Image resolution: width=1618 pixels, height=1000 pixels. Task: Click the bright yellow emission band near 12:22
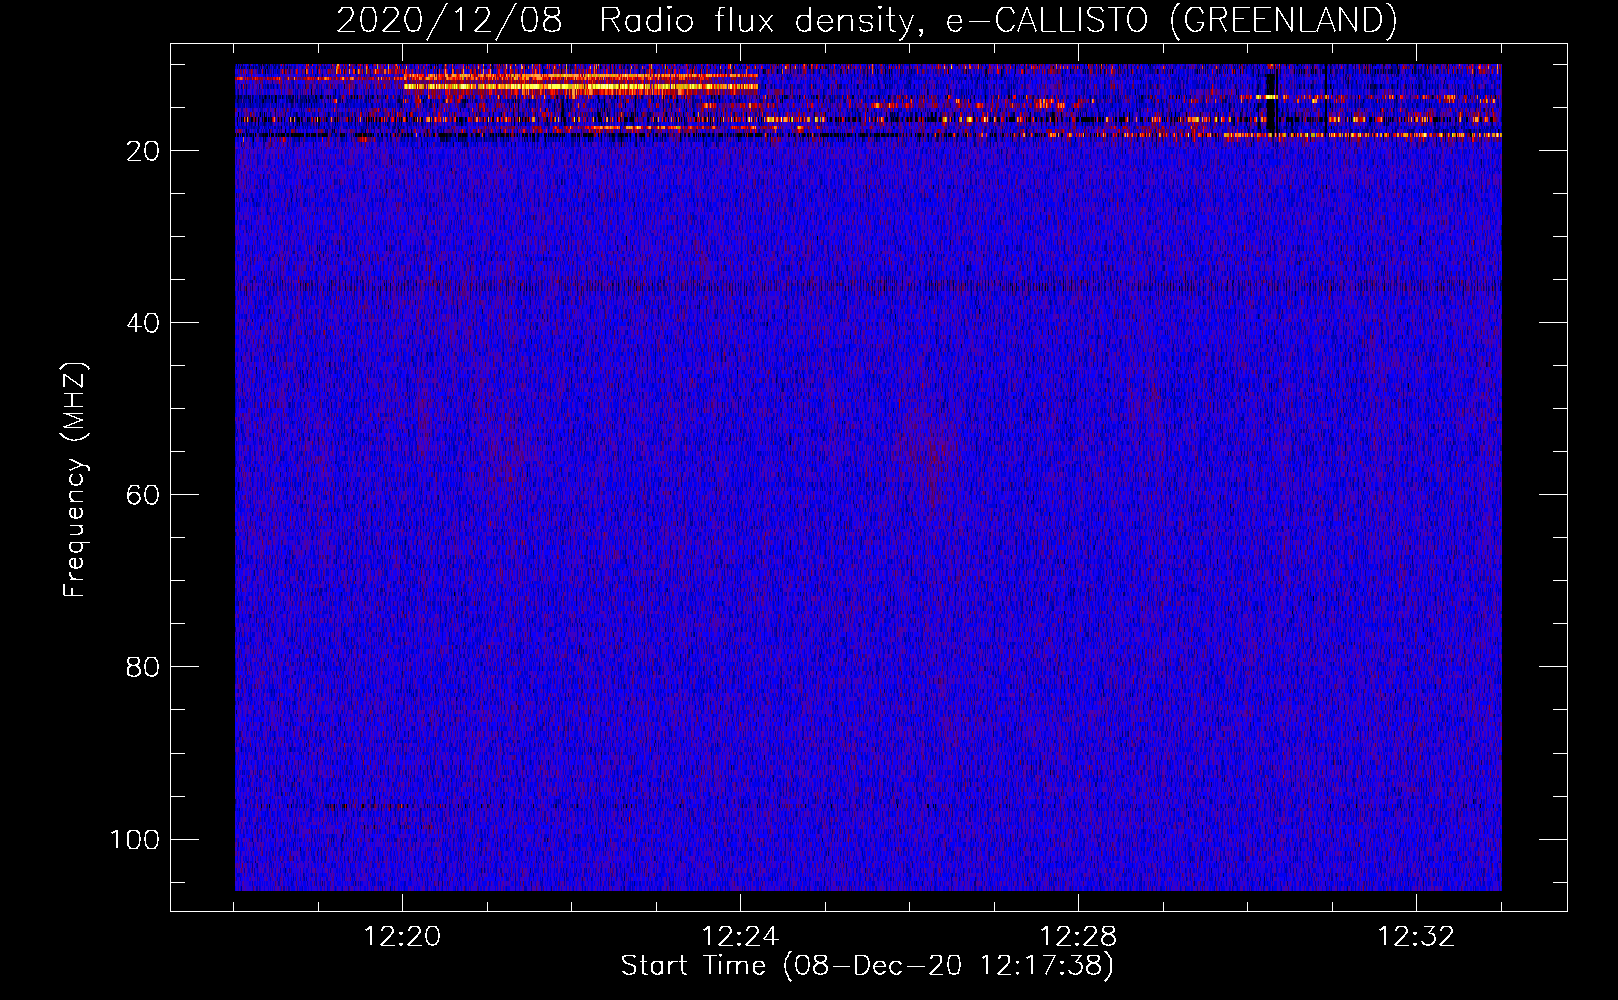(x=581, y=87)
